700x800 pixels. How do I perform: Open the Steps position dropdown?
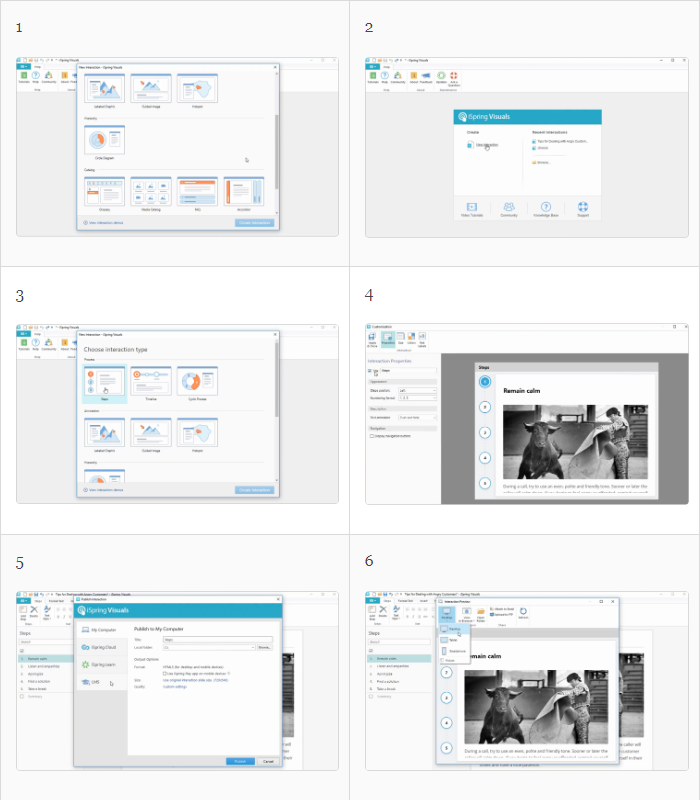[416, 390]
